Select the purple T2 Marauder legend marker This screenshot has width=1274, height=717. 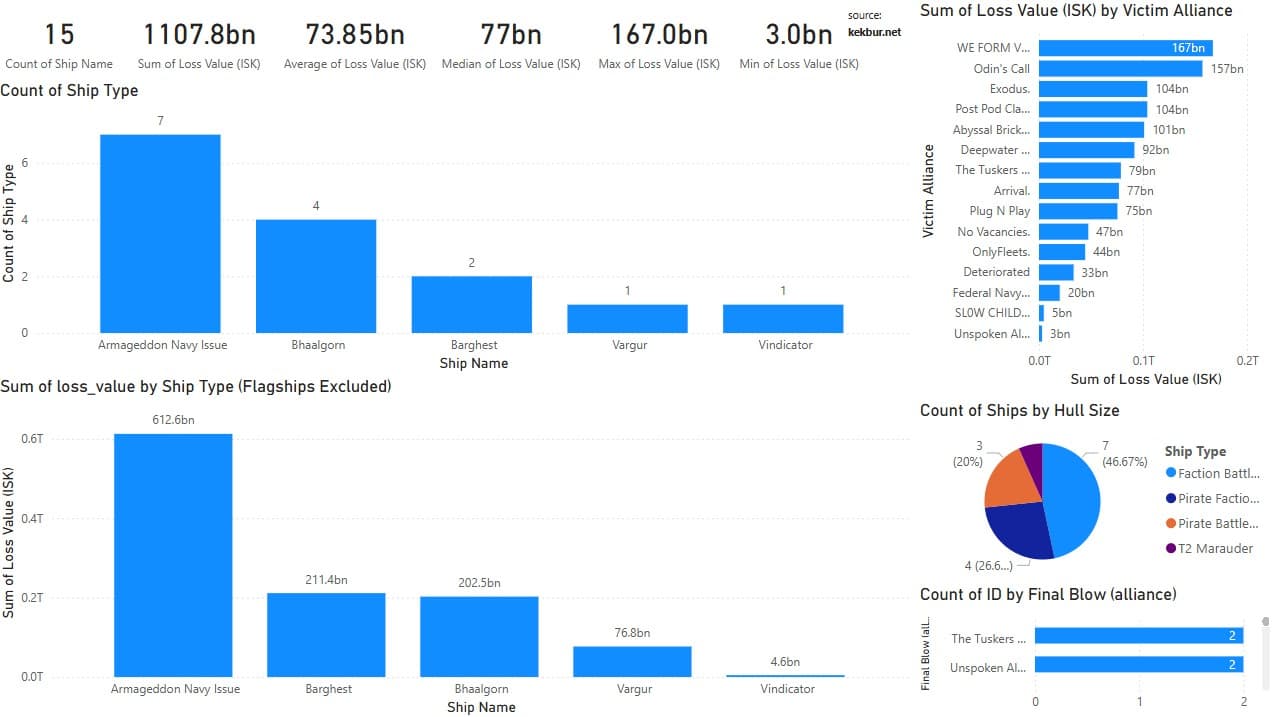1171,548
